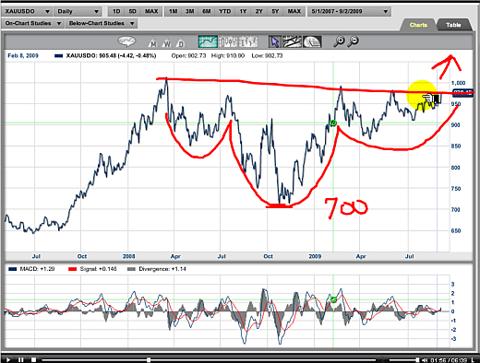Open the Daily interval dropdown
The width and height of the screenshot is (480, 363).
coord(78,11)
